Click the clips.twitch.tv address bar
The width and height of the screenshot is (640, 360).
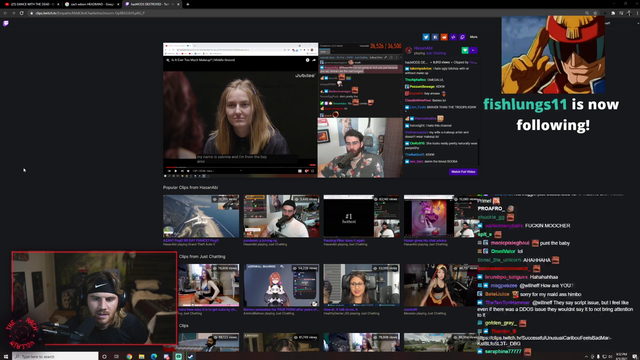point(306,13)
